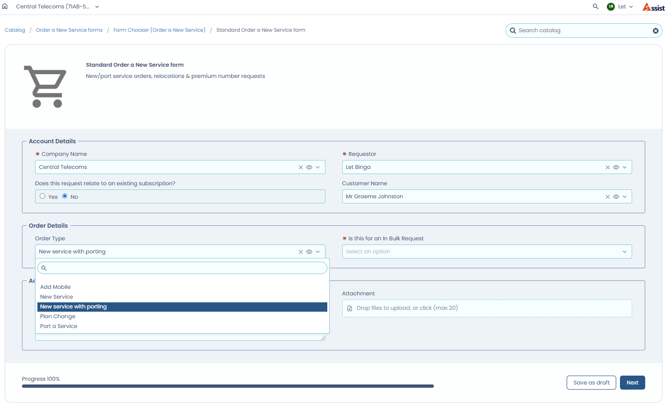Clear the Customer Name field value
Image resolution: width=670 pixels, height=405 pixels.
(607, 197)
